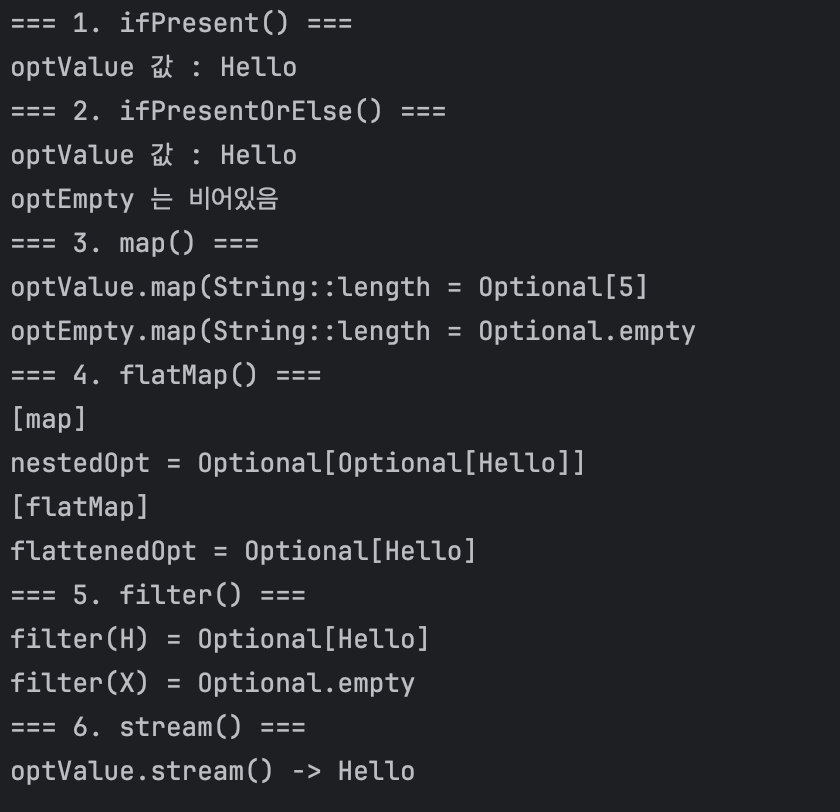Select the nestedOpt output line

(x=297, y=463)
